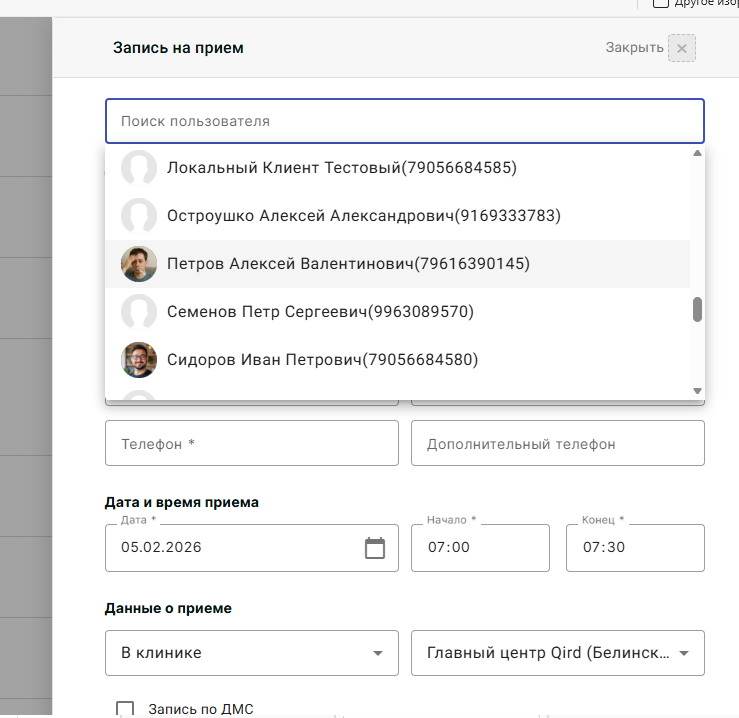The image size is (739, 718).
Task: Click Сидоров Иван Петрович's avatar photo
Action: pos(139,360)
